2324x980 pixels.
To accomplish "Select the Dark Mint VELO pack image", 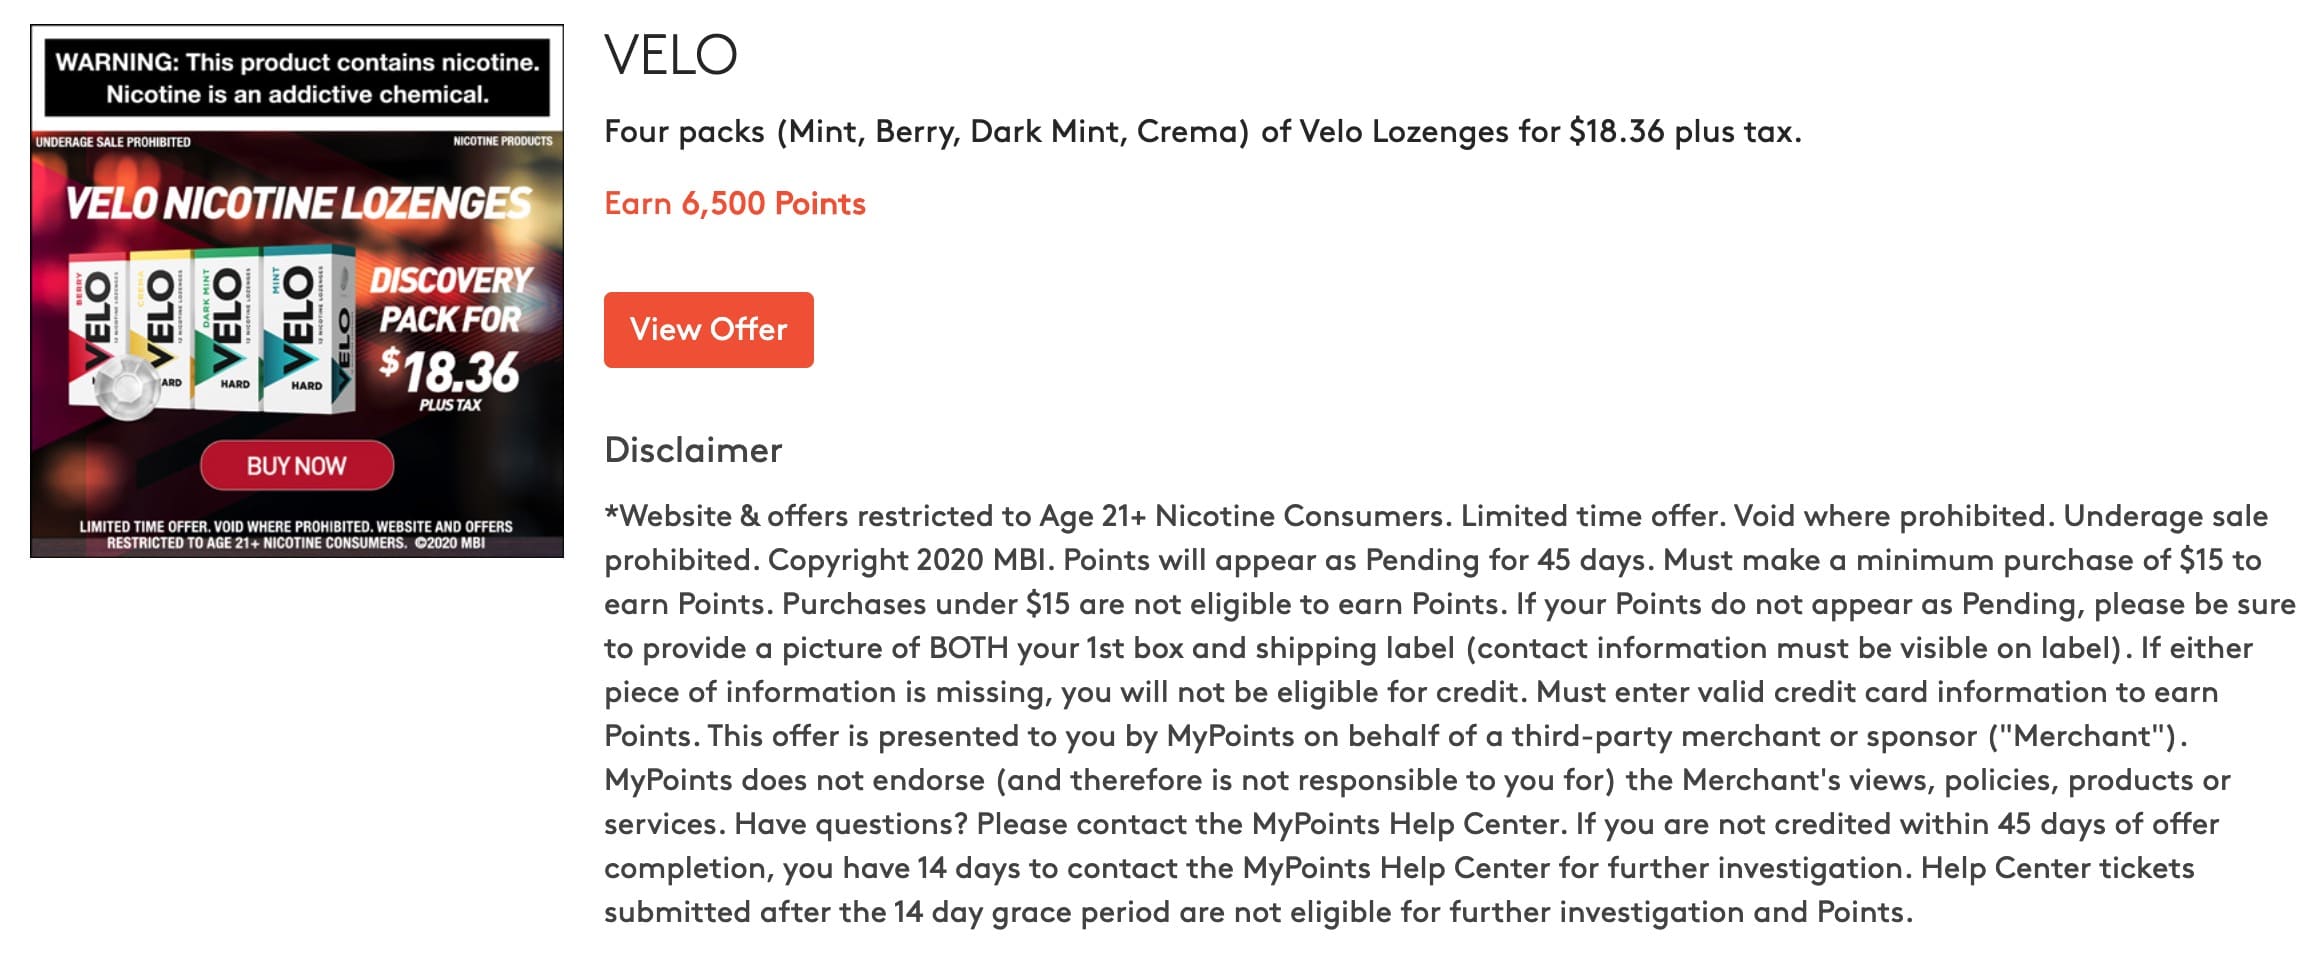I will click(228, 330).
